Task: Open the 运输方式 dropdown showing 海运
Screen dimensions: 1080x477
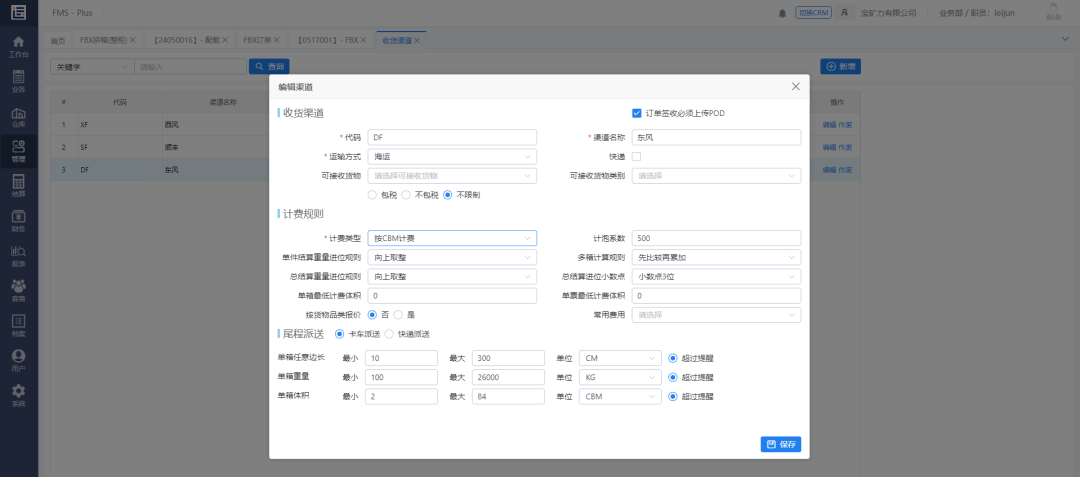Action: pos(452,156)
